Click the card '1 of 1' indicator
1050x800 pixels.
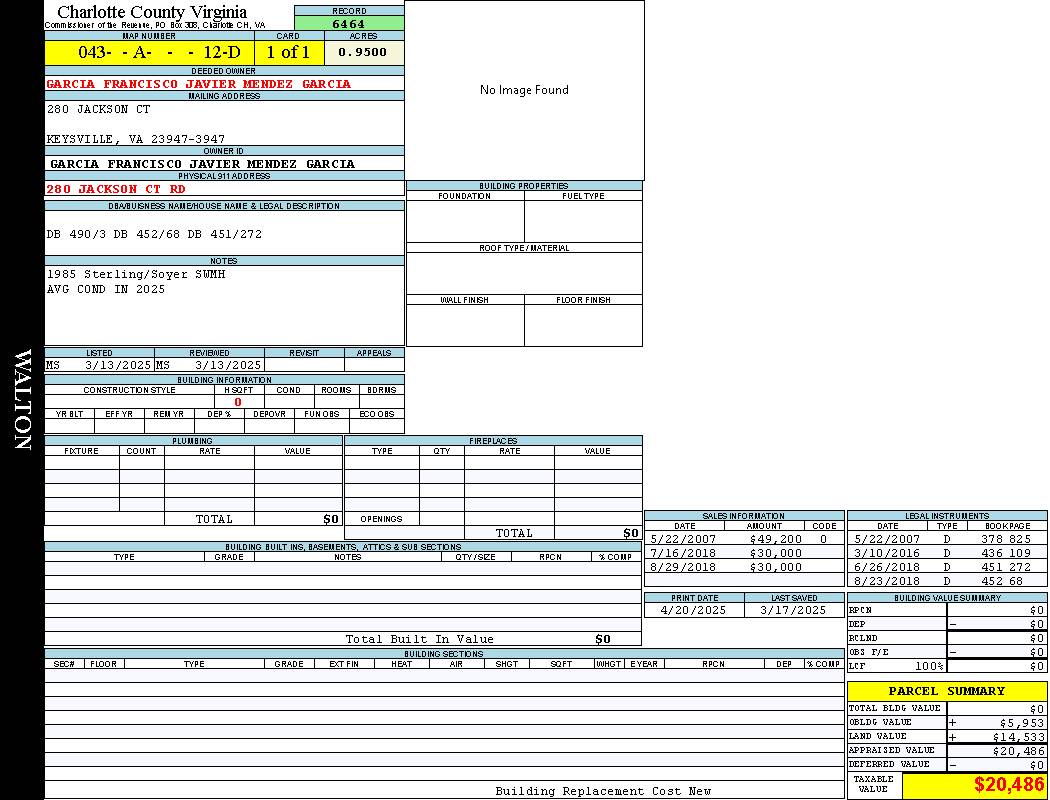(x=288, y=52)
